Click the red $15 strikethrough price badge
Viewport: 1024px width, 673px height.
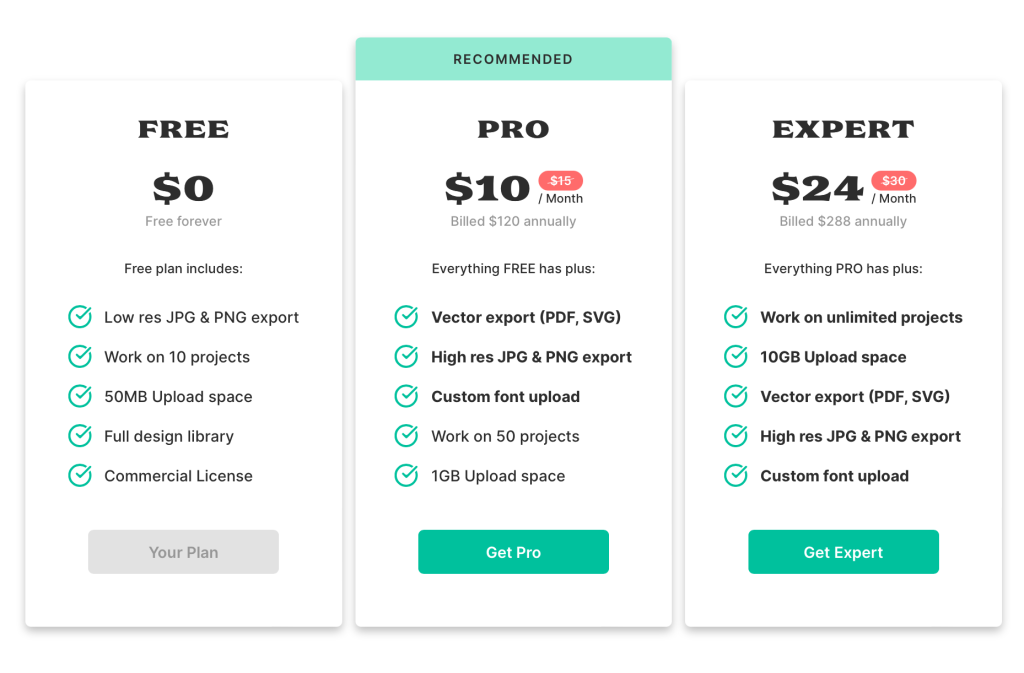(x=561, y=181)
